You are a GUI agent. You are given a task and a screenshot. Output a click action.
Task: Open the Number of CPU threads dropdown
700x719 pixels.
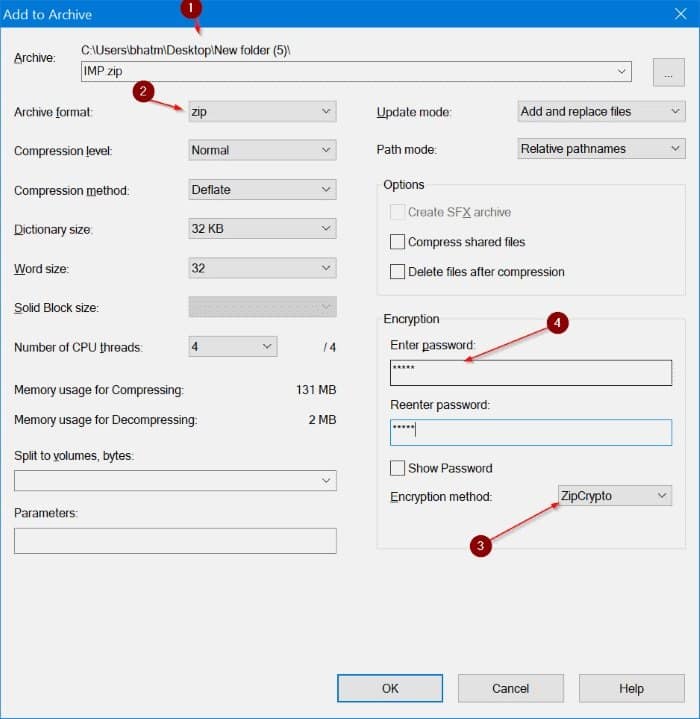click(x=233, y=346)
